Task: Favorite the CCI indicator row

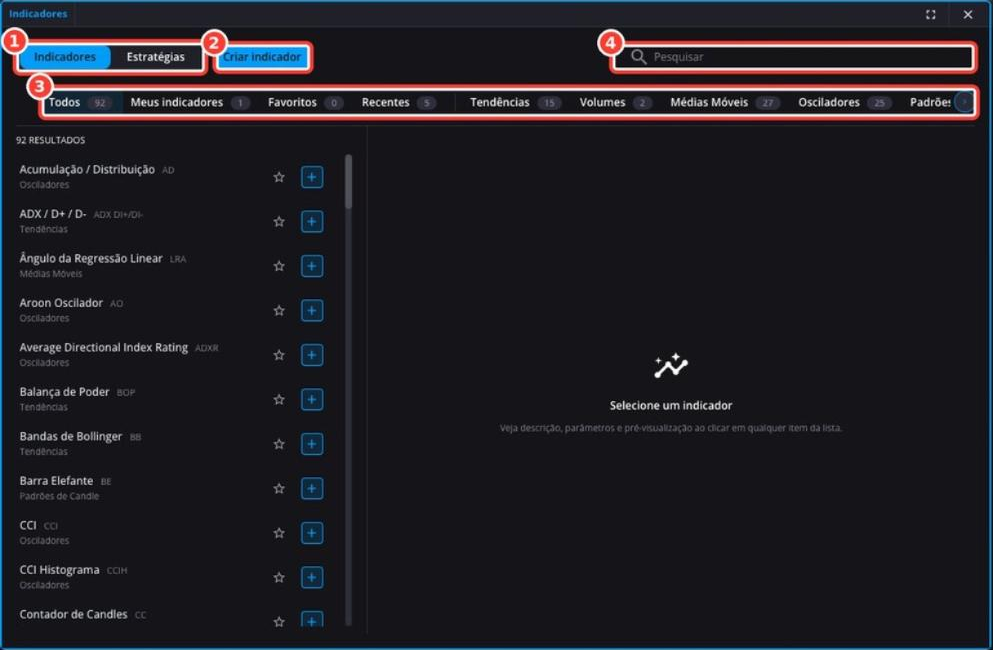Action: pyautogui.click(x=279, y=533)
